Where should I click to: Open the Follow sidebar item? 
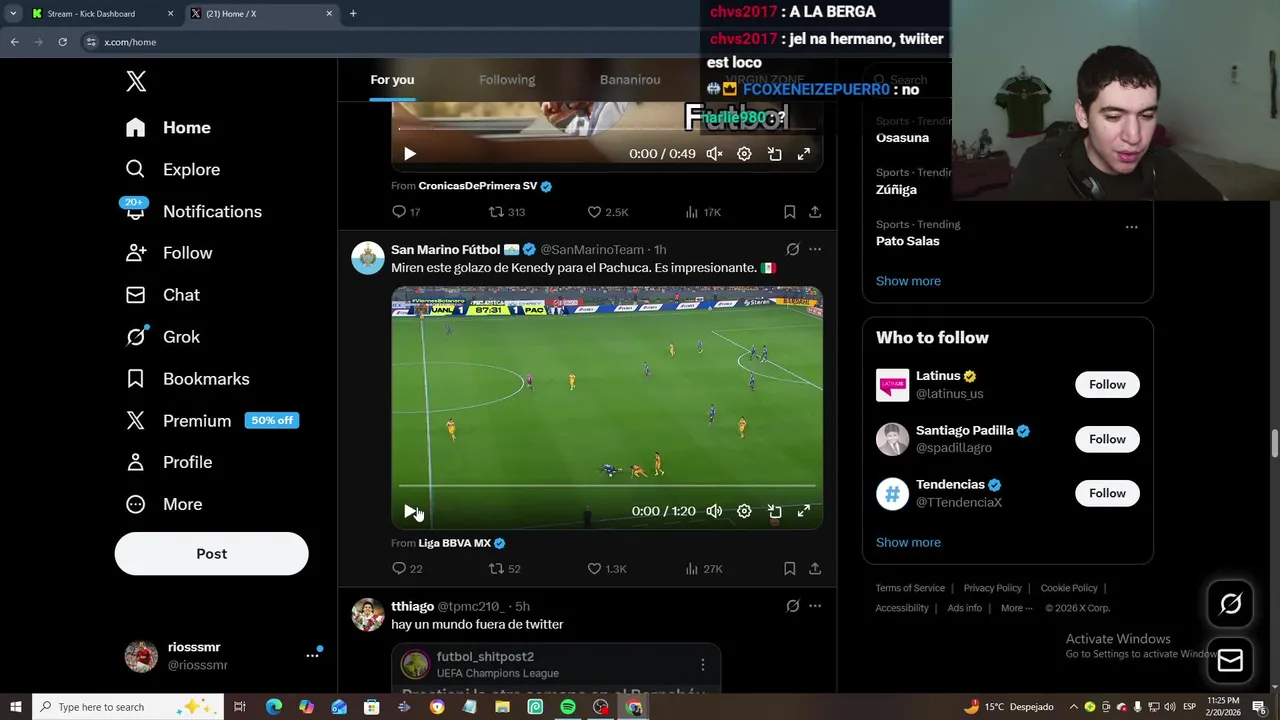point(168,254)
